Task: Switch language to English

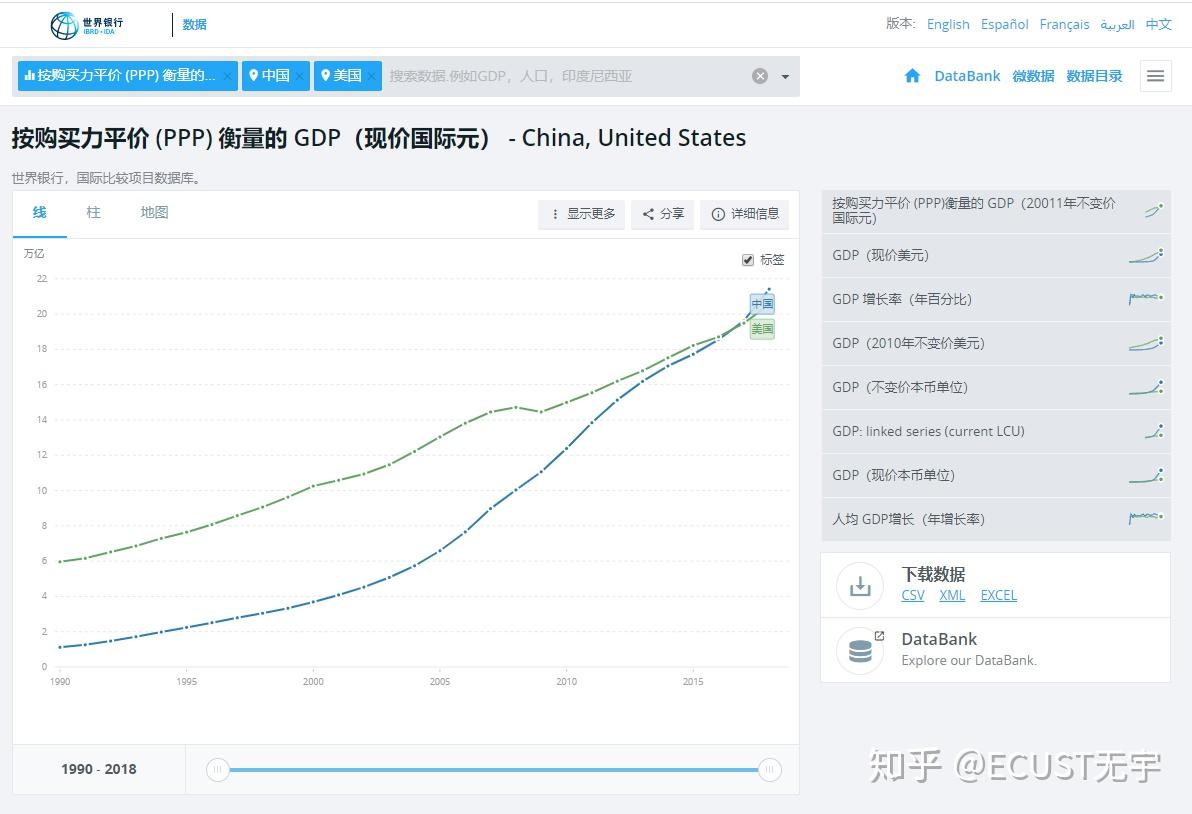Action: (x=948, y=24)
